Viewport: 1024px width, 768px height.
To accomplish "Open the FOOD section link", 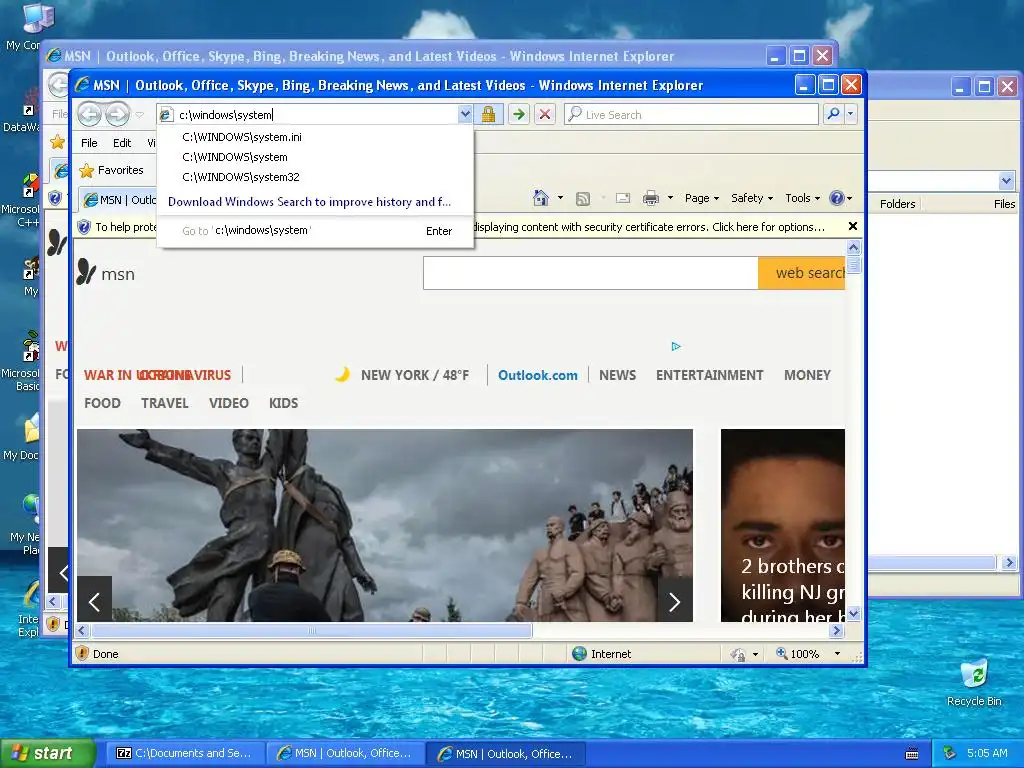I will point(103,404).
